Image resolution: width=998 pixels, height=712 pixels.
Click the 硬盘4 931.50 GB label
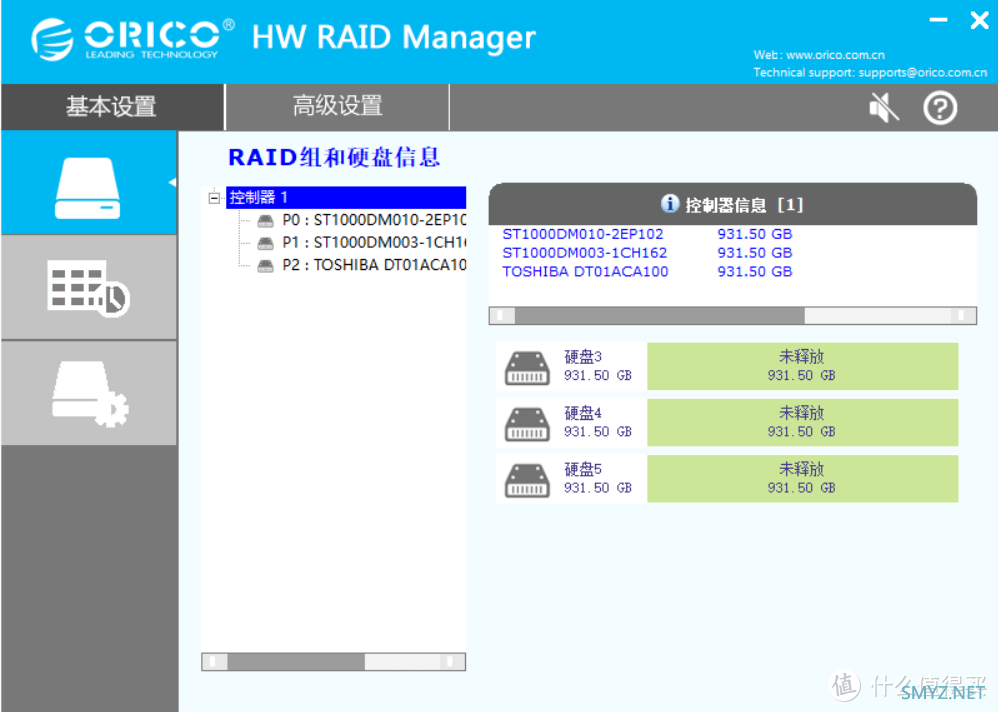click(597, 422)
